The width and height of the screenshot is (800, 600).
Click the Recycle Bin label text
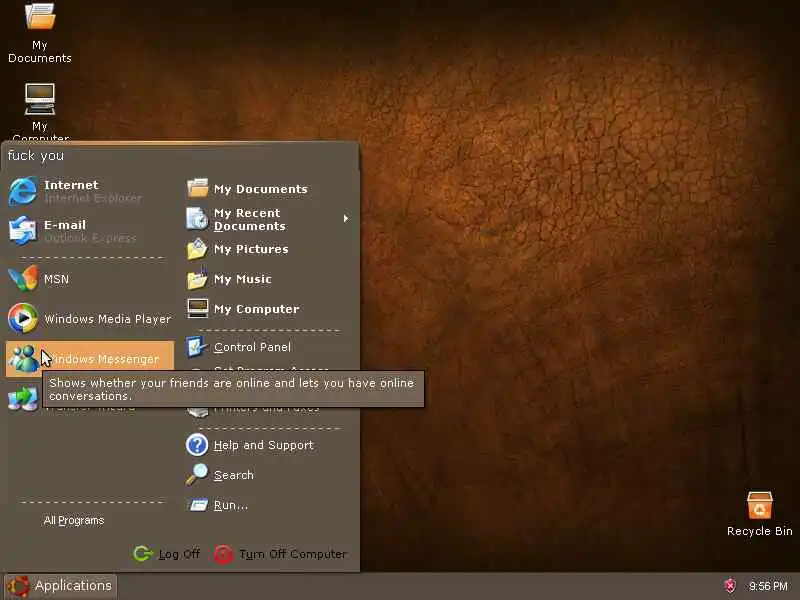coord(760,531)
